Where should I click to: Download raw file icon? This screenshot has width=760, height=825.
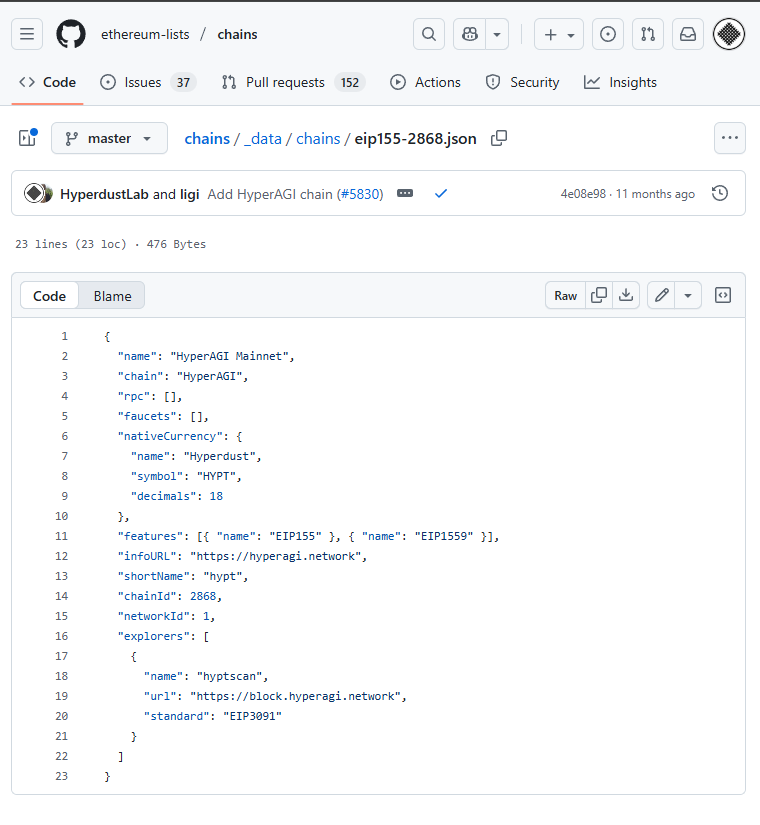tap(626, 295)
